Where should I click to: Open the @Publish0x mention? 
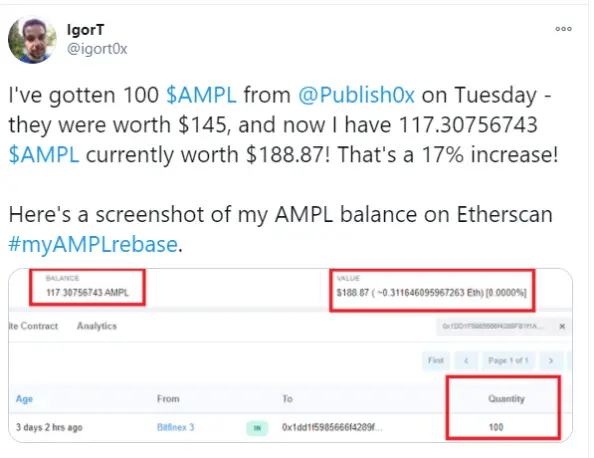[356, 95]
